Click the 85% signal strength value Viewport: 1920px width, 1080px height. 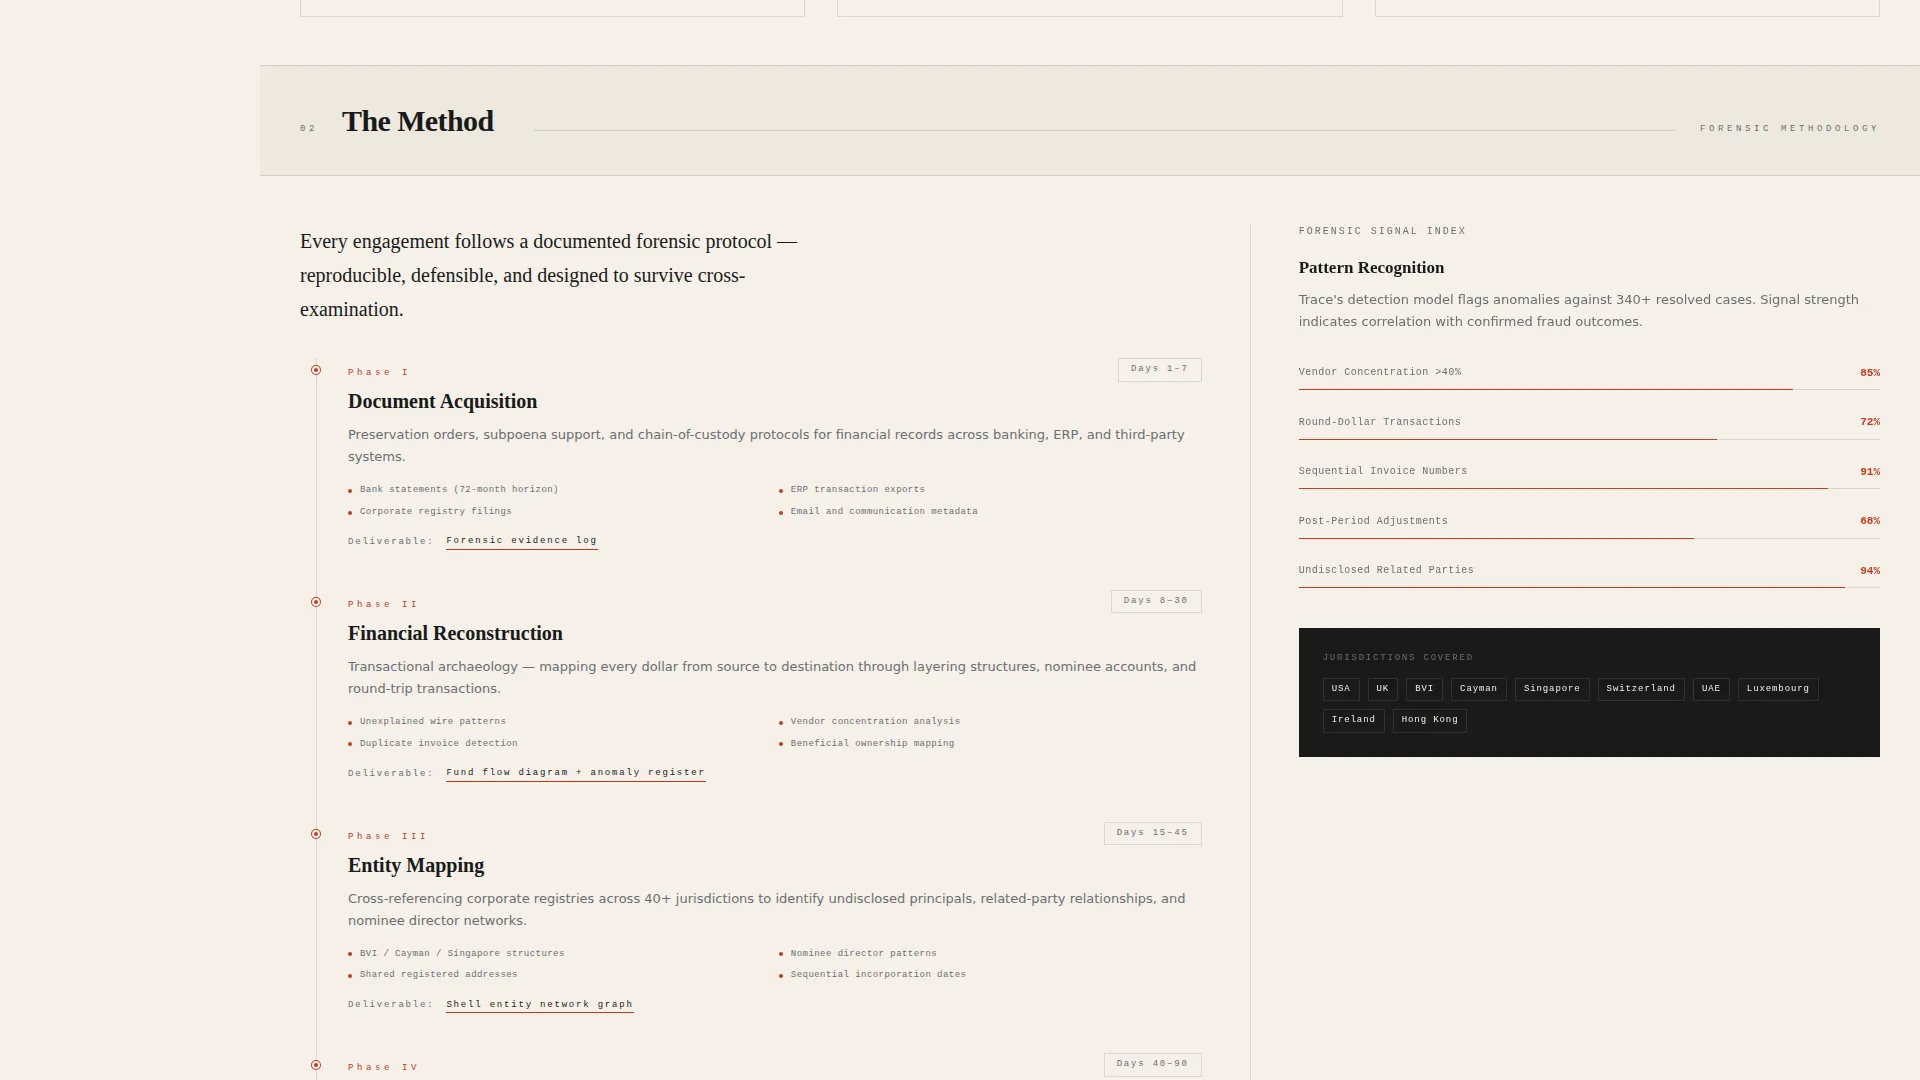(1870, 373)
